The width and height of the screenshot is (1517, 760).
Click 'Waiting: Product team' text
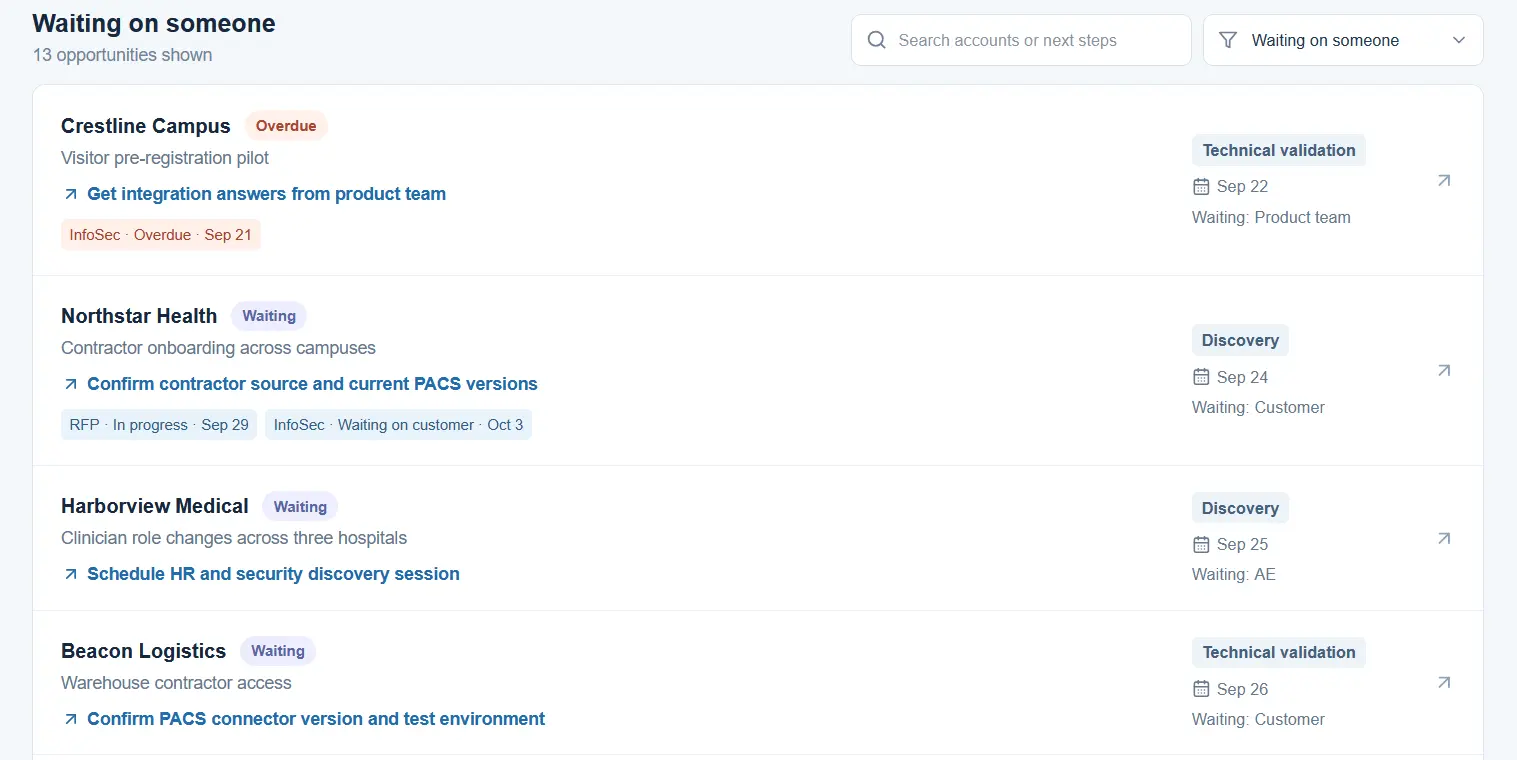1271,217
